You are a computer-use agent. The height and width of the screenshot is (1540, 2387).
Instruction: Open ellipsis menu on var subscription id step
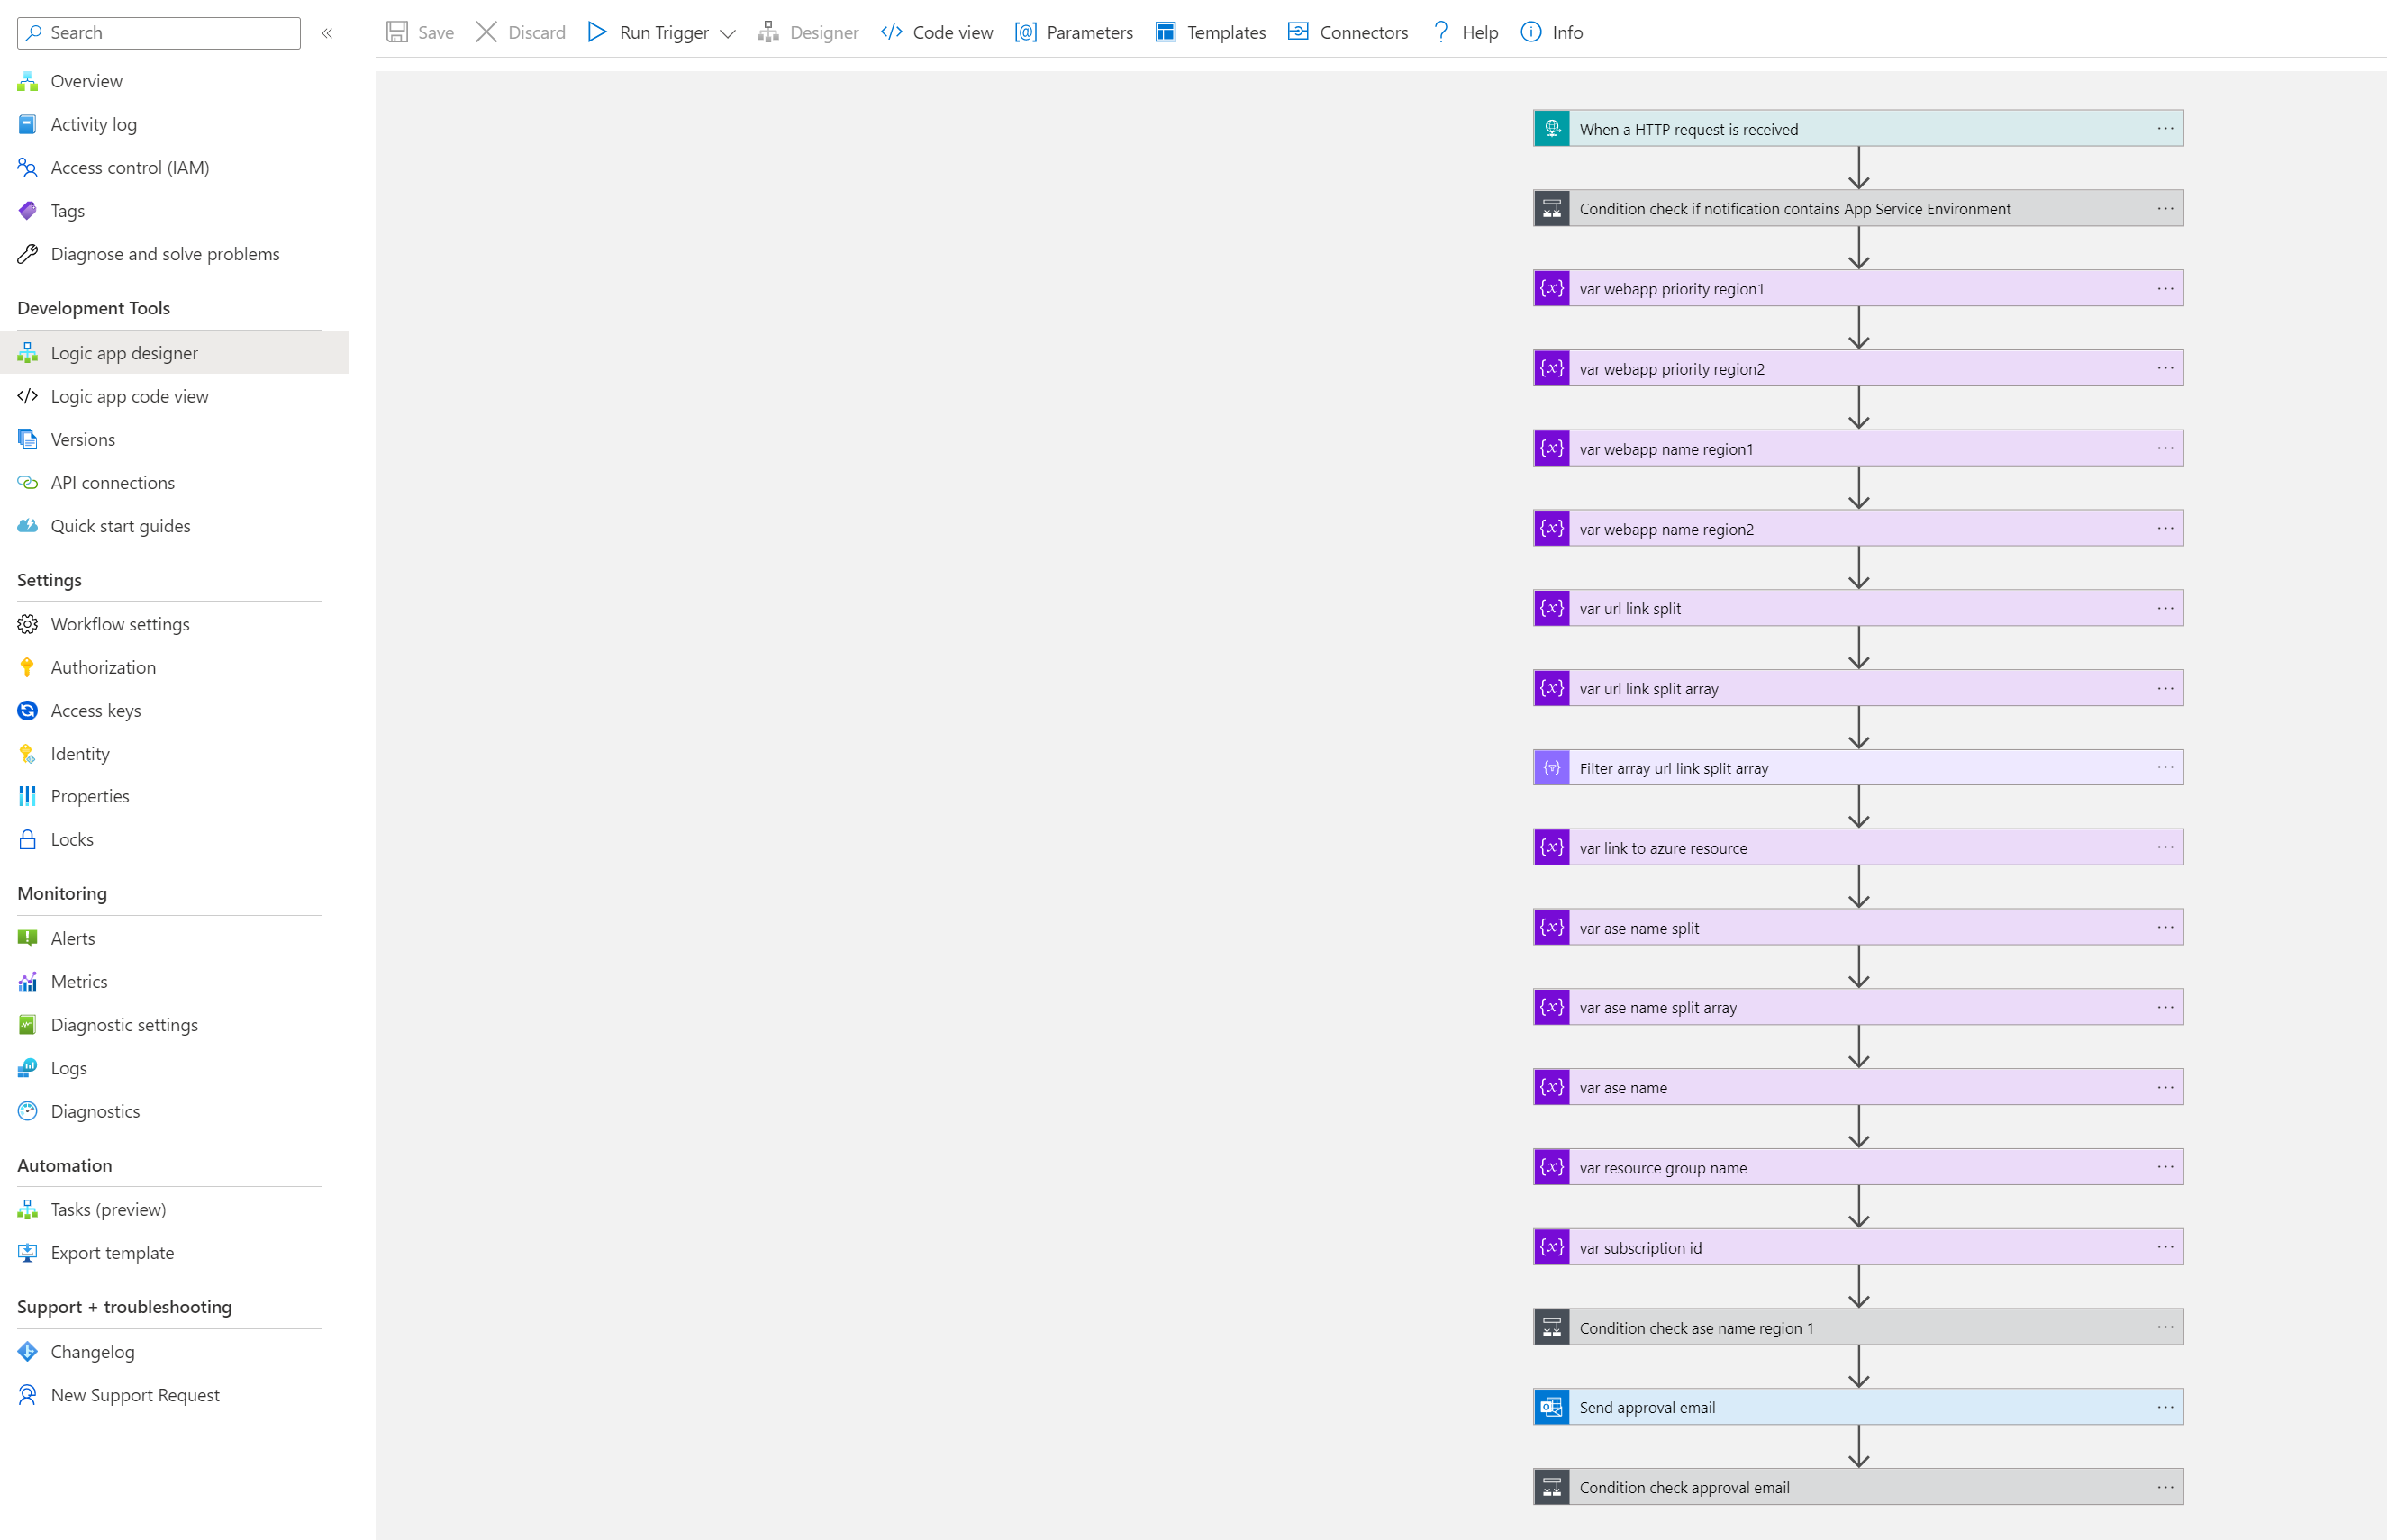[x=2166, y=1247]
